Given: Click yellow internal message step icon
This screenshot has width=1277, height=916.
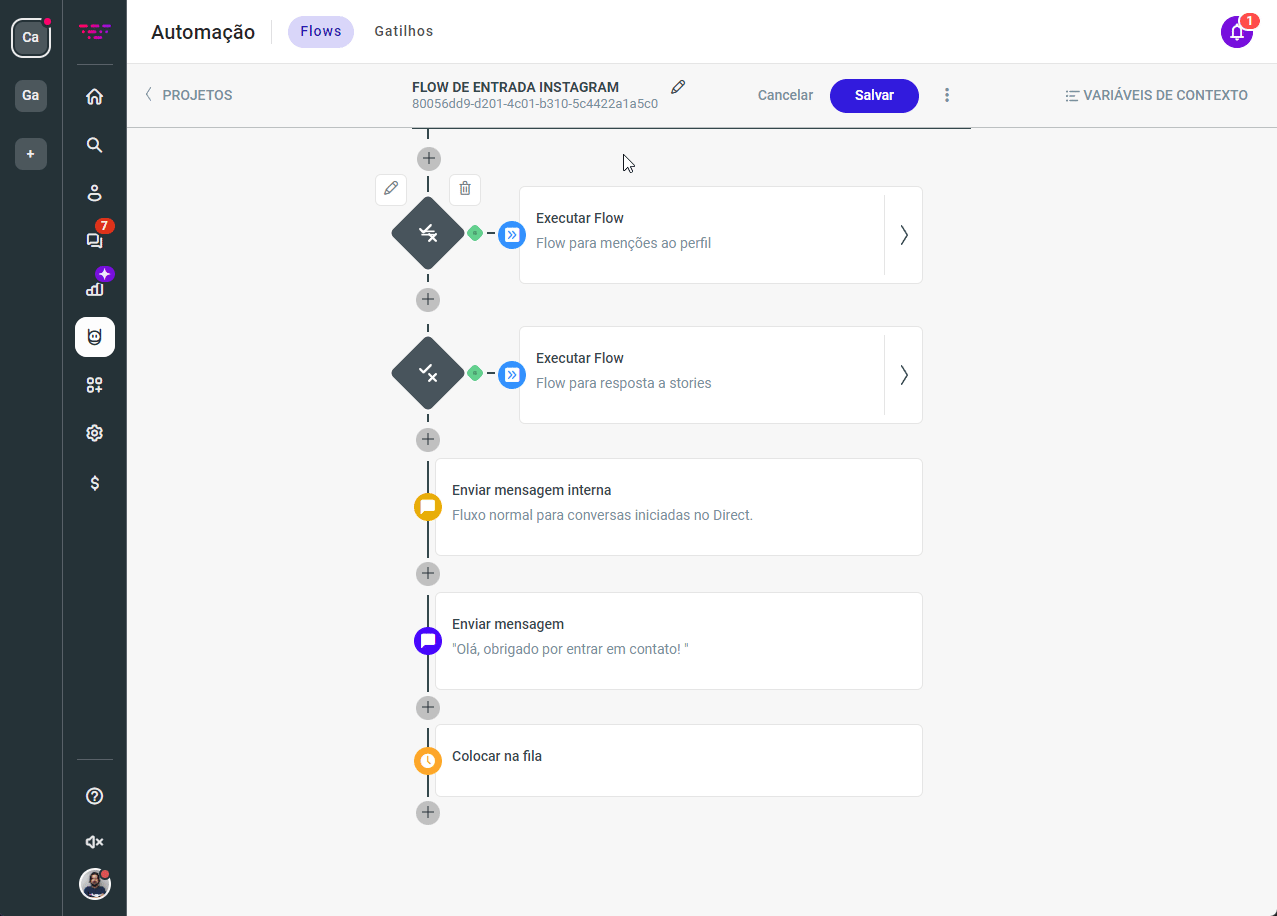Looking at the screenshot, I should coord(428,507).
